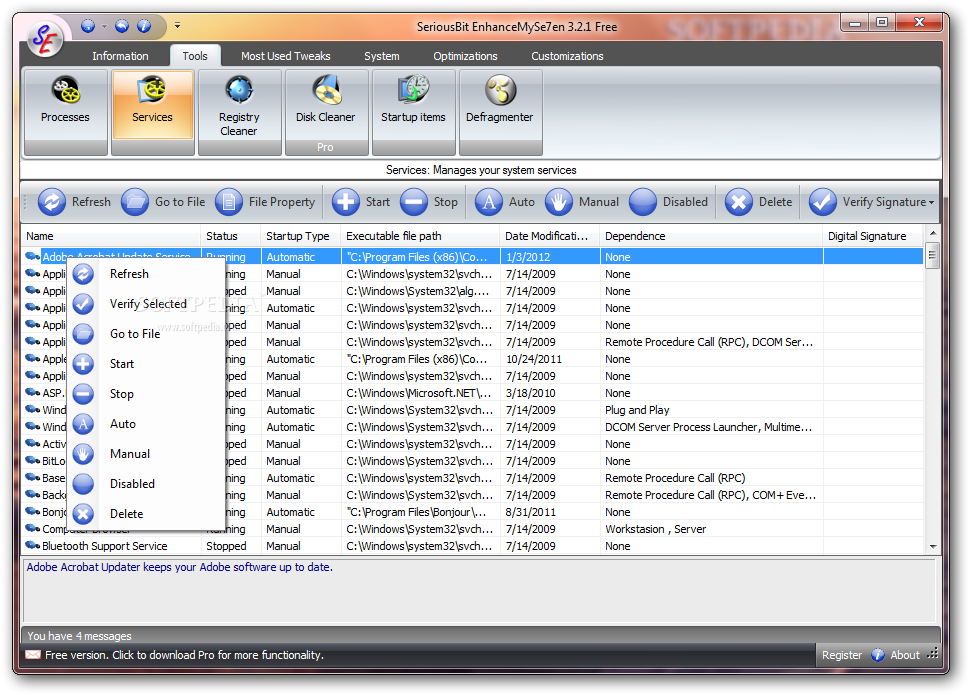Set startup to Auto via toolbar
This screenshot has width=970, height=695.
[505, 202]
